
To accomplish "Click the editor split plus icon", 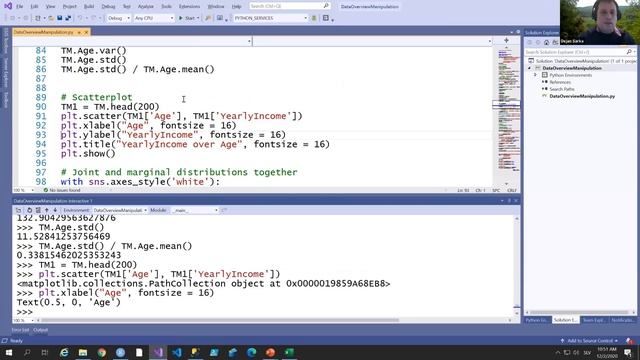I will pos(506,40).
